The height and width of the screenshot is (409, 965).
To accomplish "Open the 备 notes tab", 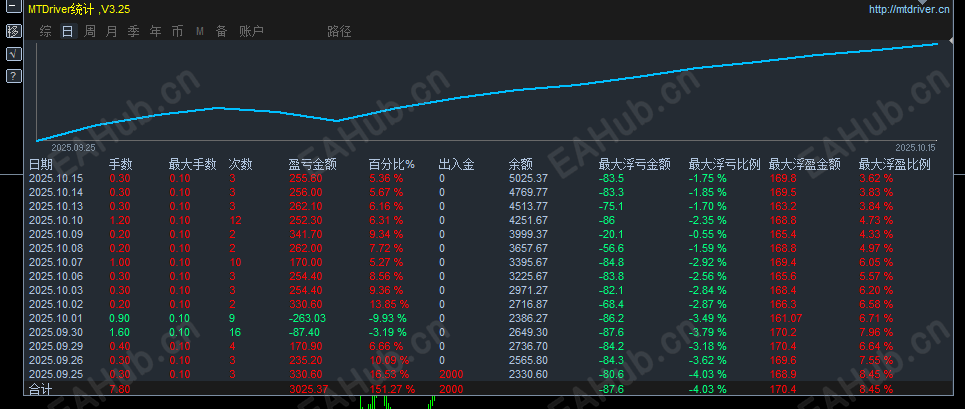I will pos(222,31).
